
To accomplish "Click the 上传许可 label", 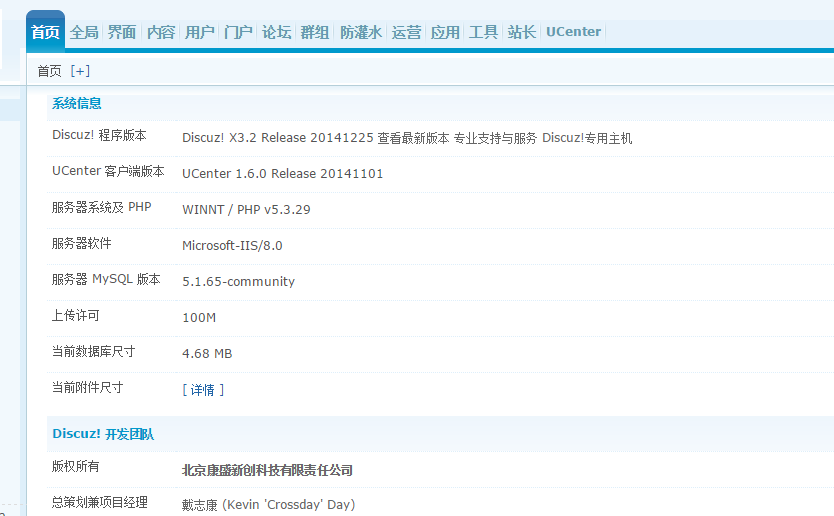I will coord(76,315).
